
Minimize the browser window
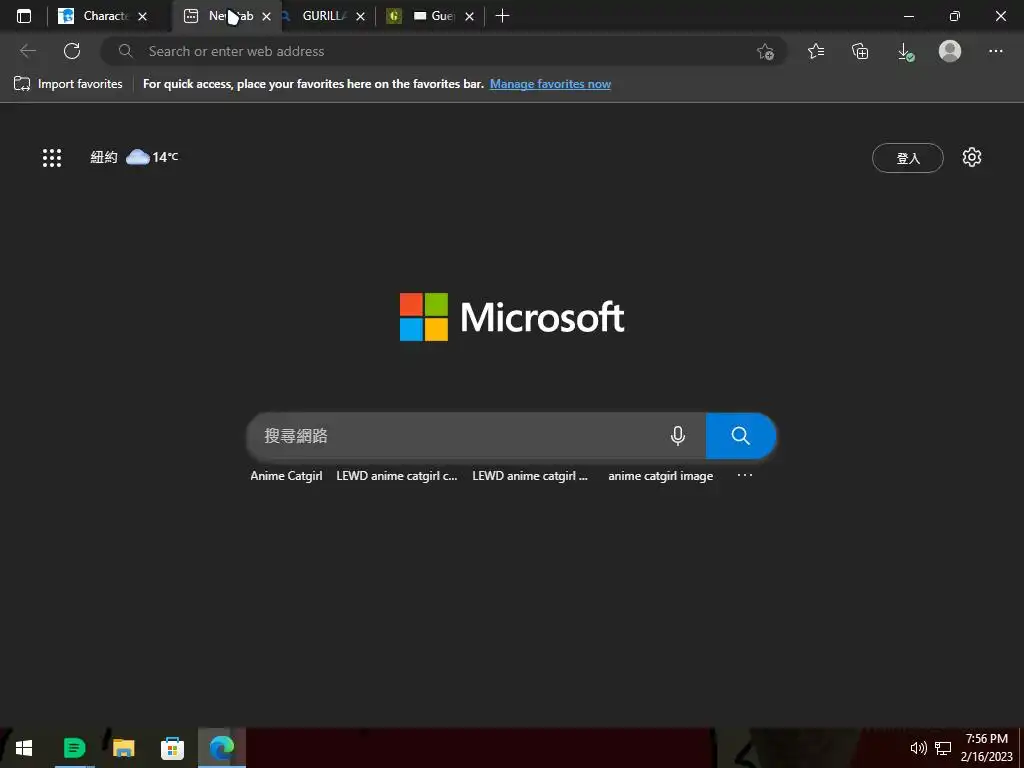tap(908, 16)
